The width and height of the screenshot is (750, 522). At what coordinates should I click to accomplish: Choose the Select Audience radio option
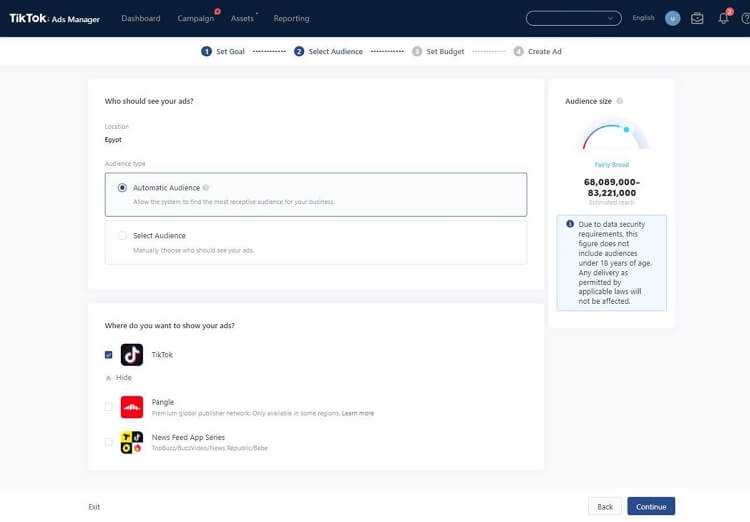(122, 236)
